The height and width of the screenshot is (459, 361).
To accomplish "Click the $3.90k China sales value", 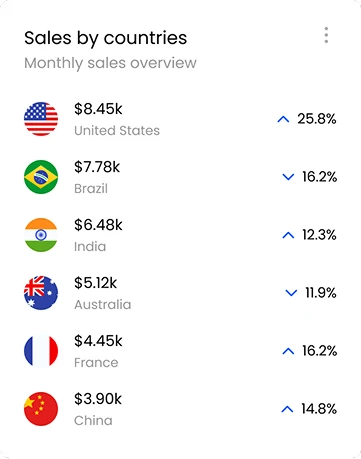I will (x=98, y=399).
